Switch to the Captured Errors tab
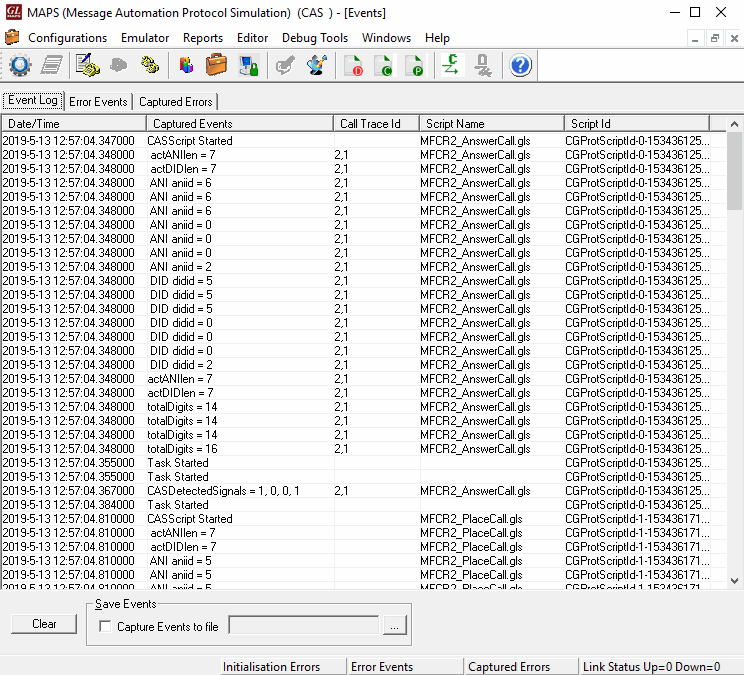The width and height of the screenshot is (744, 675). [x=176, y=102]
